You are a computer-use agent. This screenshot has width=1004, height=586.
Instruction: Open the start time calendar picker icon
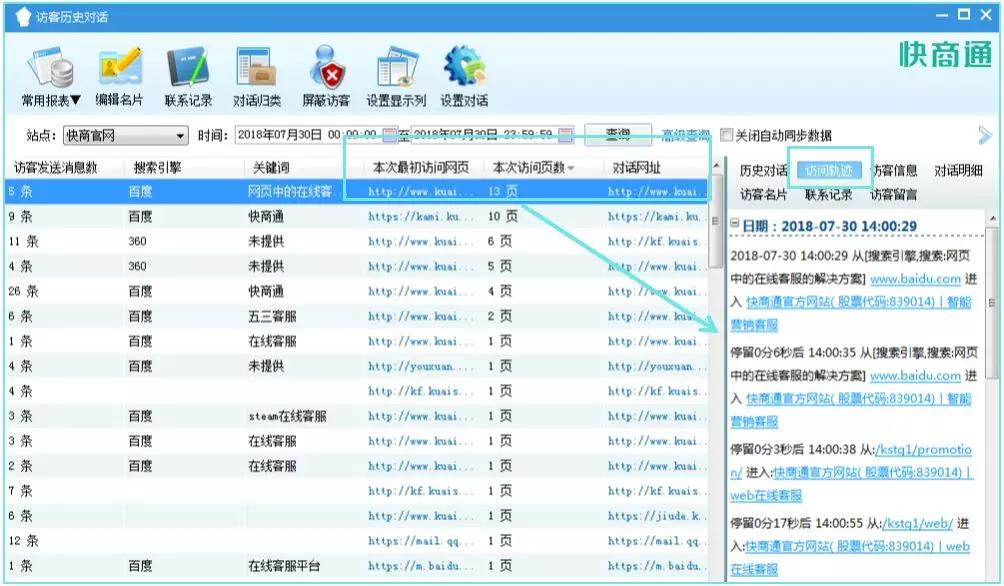[x=389, y=135]
